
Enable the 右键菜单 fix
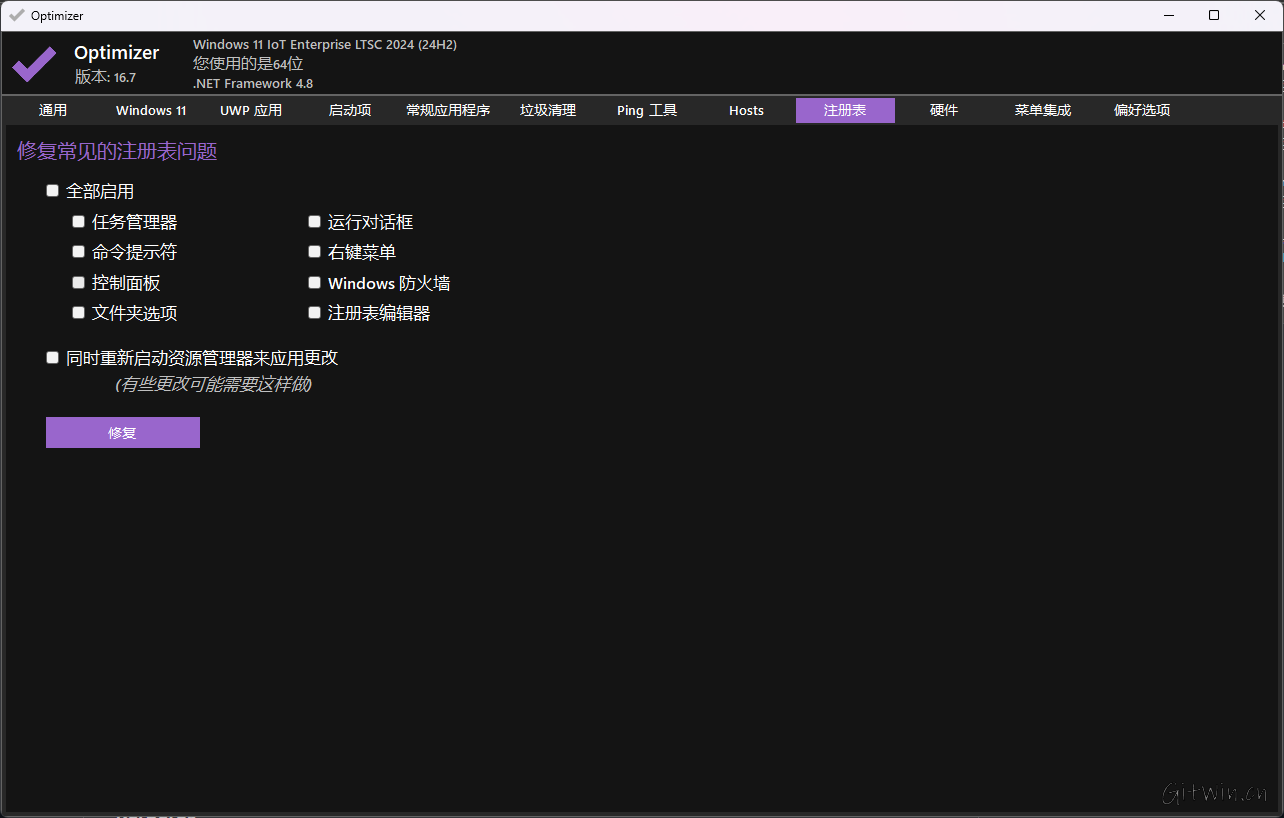click(314, 251)
